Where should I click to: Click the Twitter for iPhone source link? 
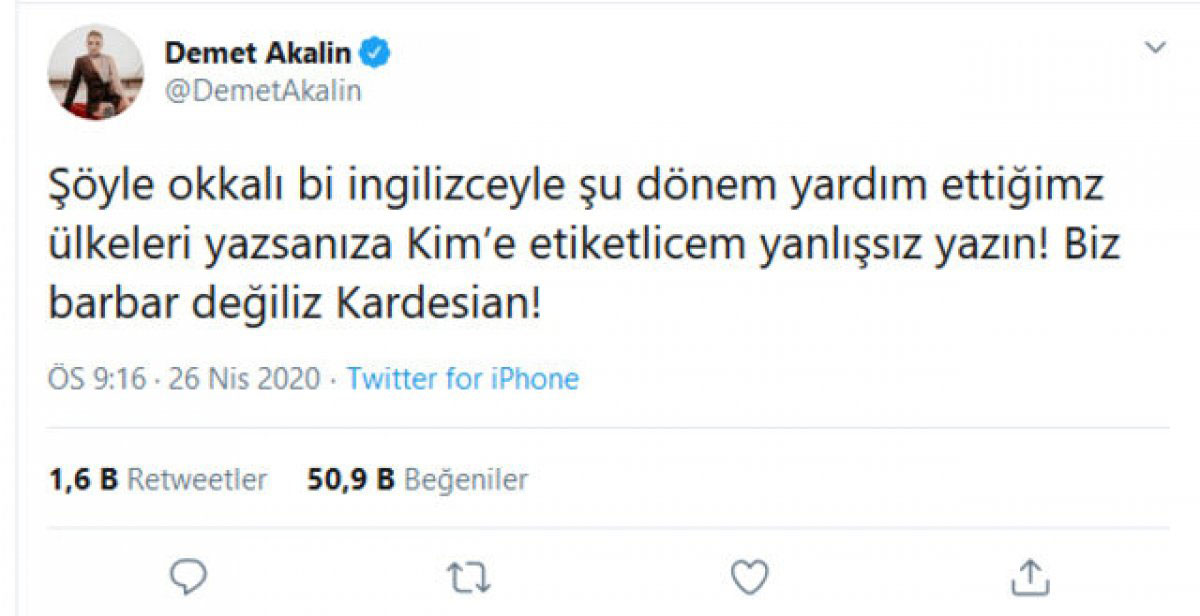463,379
